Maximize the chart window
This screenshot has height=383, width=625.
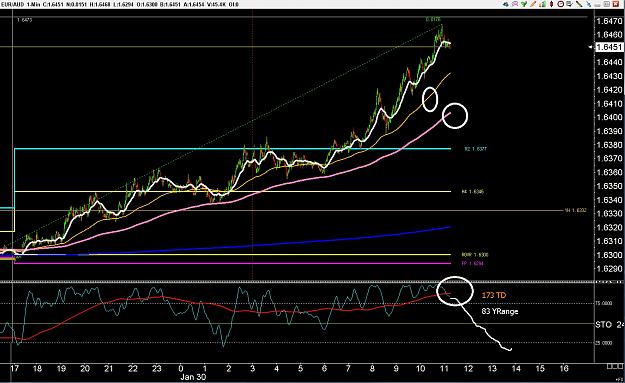coord(607,4)
